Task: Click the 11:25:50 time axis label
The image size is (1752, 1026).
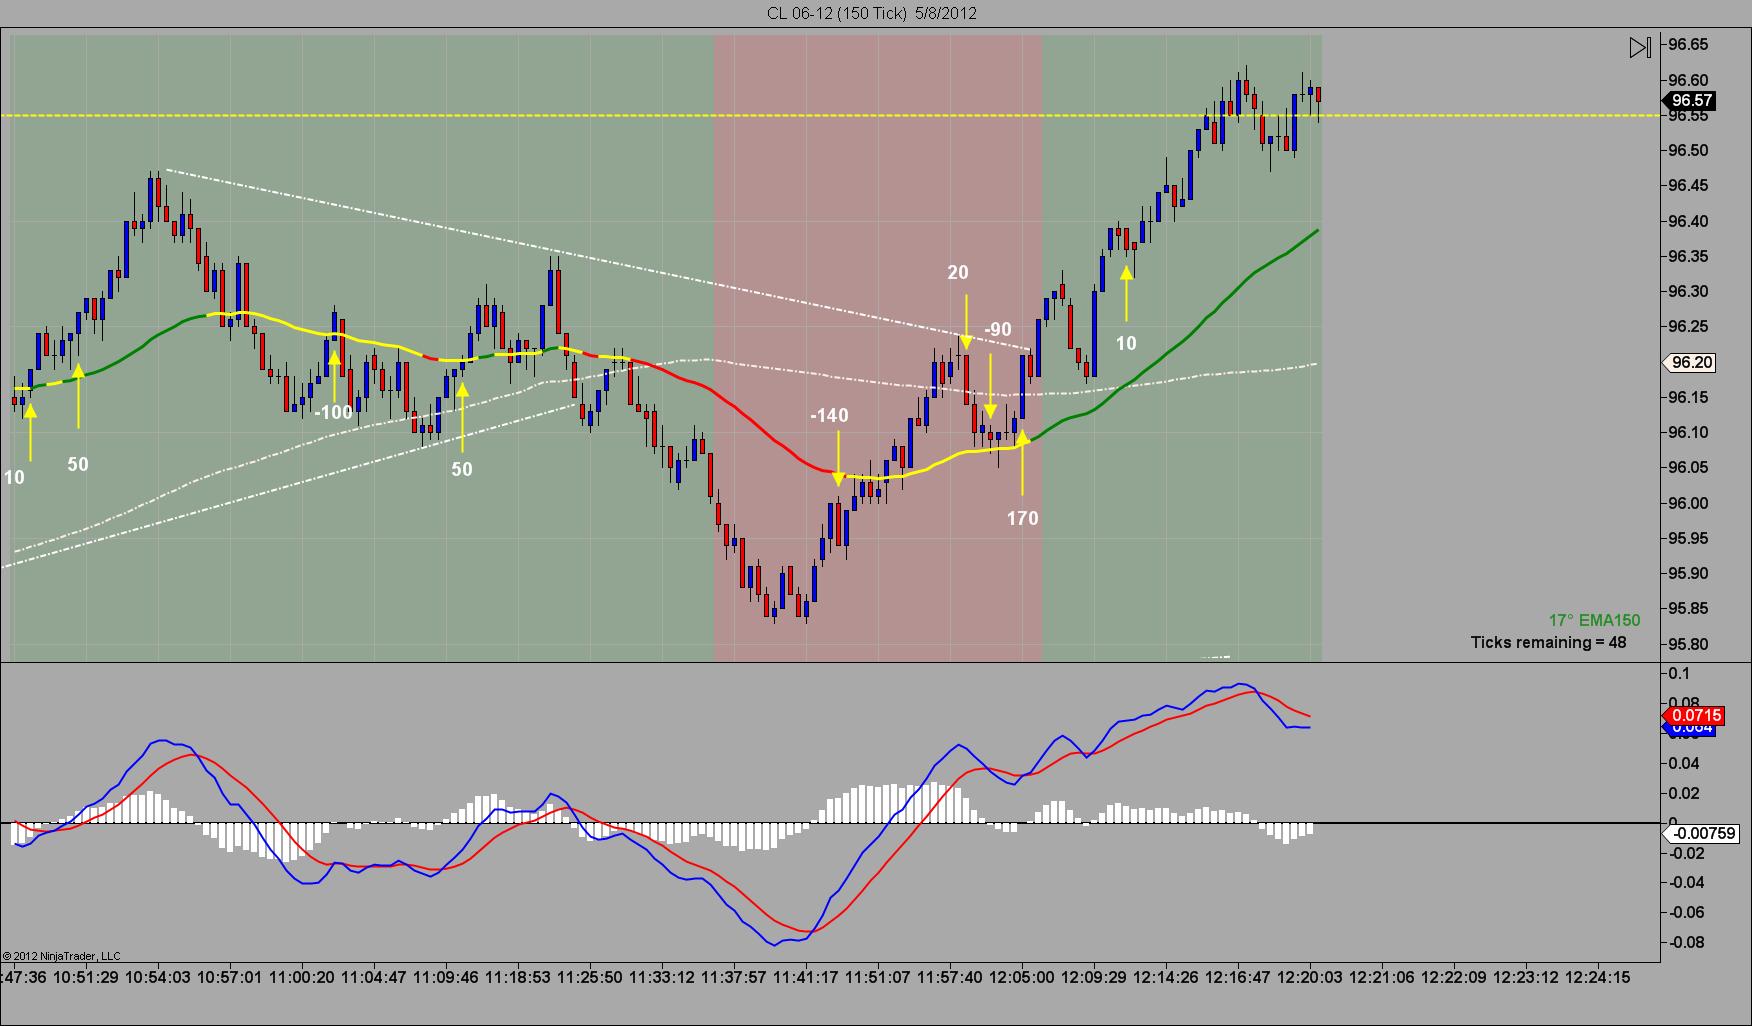Action: tap(590, 977)
